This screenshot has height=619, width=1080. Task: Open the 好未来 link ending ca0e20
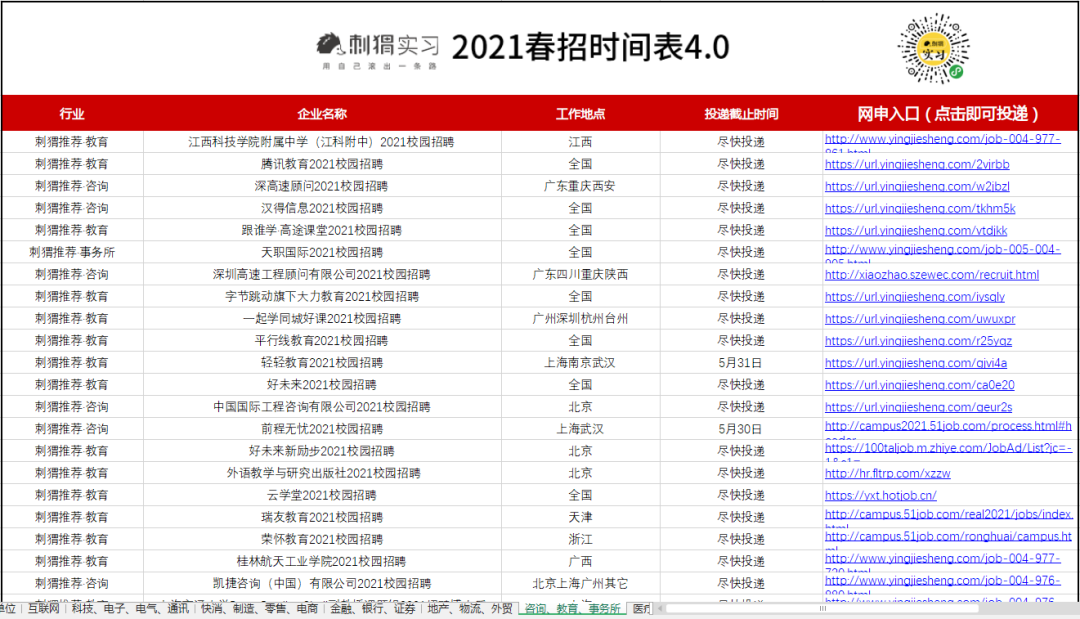(x=920, y=385)
